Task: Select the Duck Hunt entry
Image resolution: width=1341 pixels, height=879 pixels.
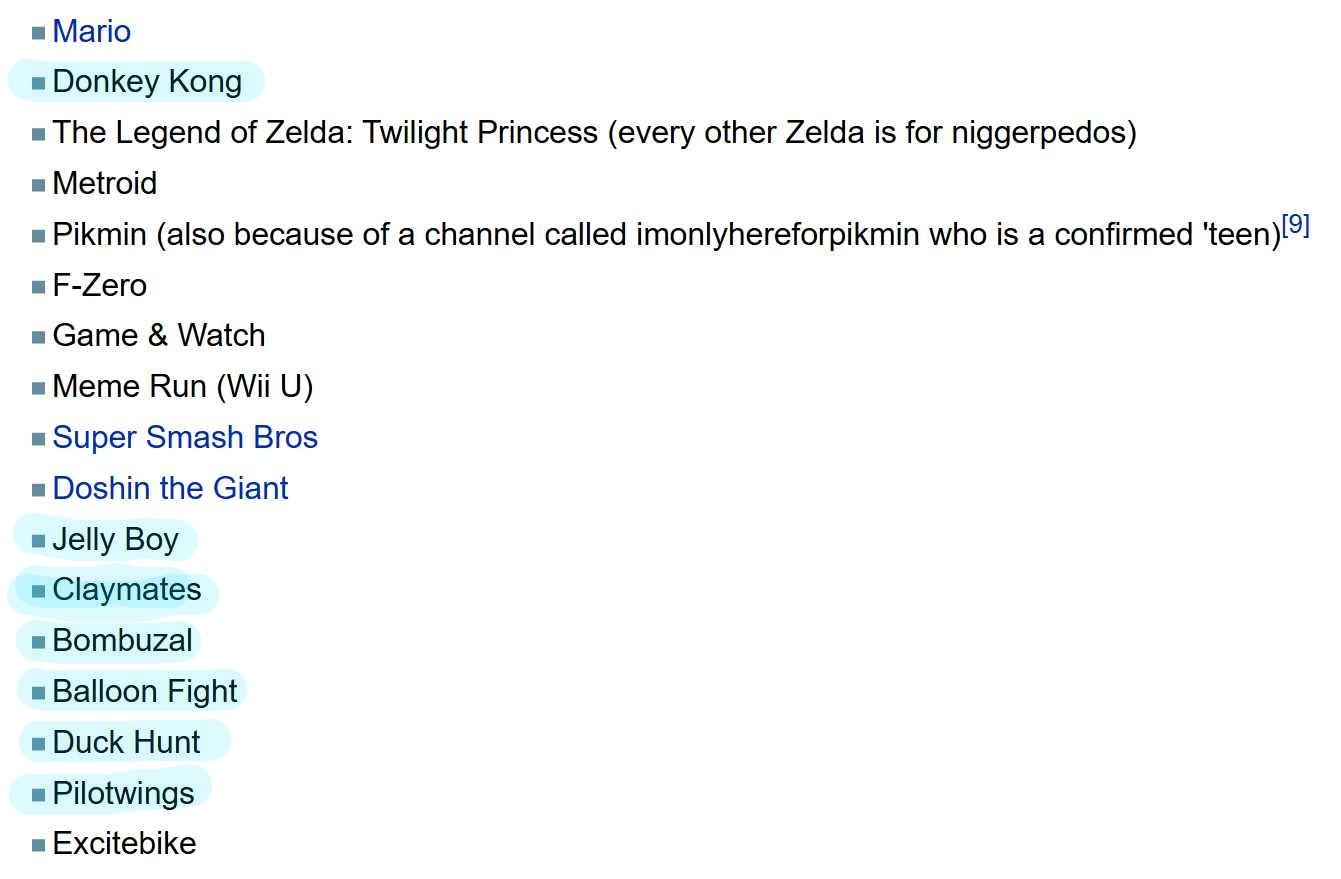Action: 127,743
